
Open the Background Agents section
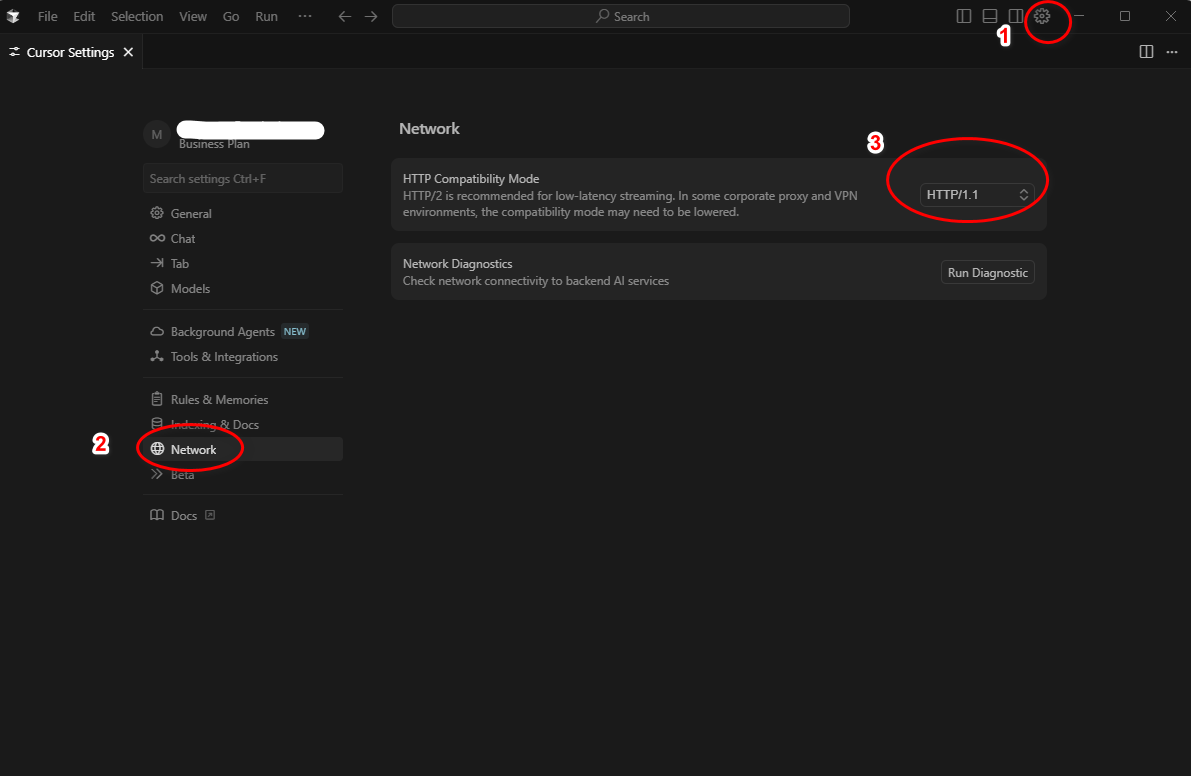point(242,332)
